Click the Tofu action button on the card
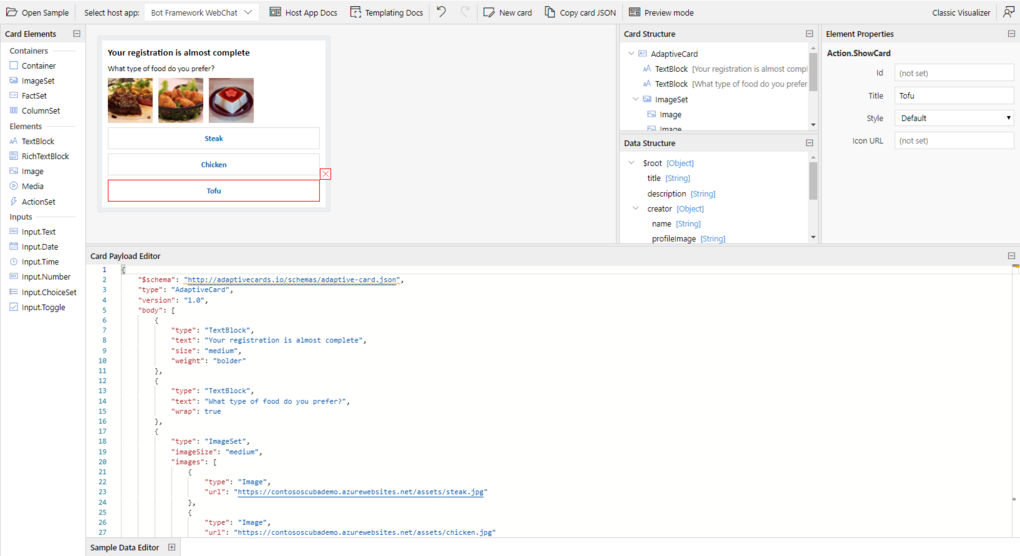Viewport: 1020px width, 556px height. click(213, 191)
